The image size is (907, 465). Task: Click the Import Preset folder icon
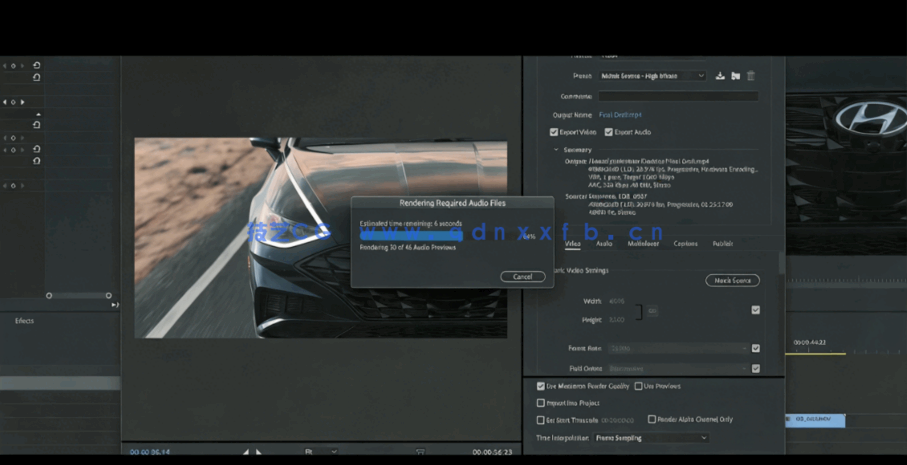735,76
